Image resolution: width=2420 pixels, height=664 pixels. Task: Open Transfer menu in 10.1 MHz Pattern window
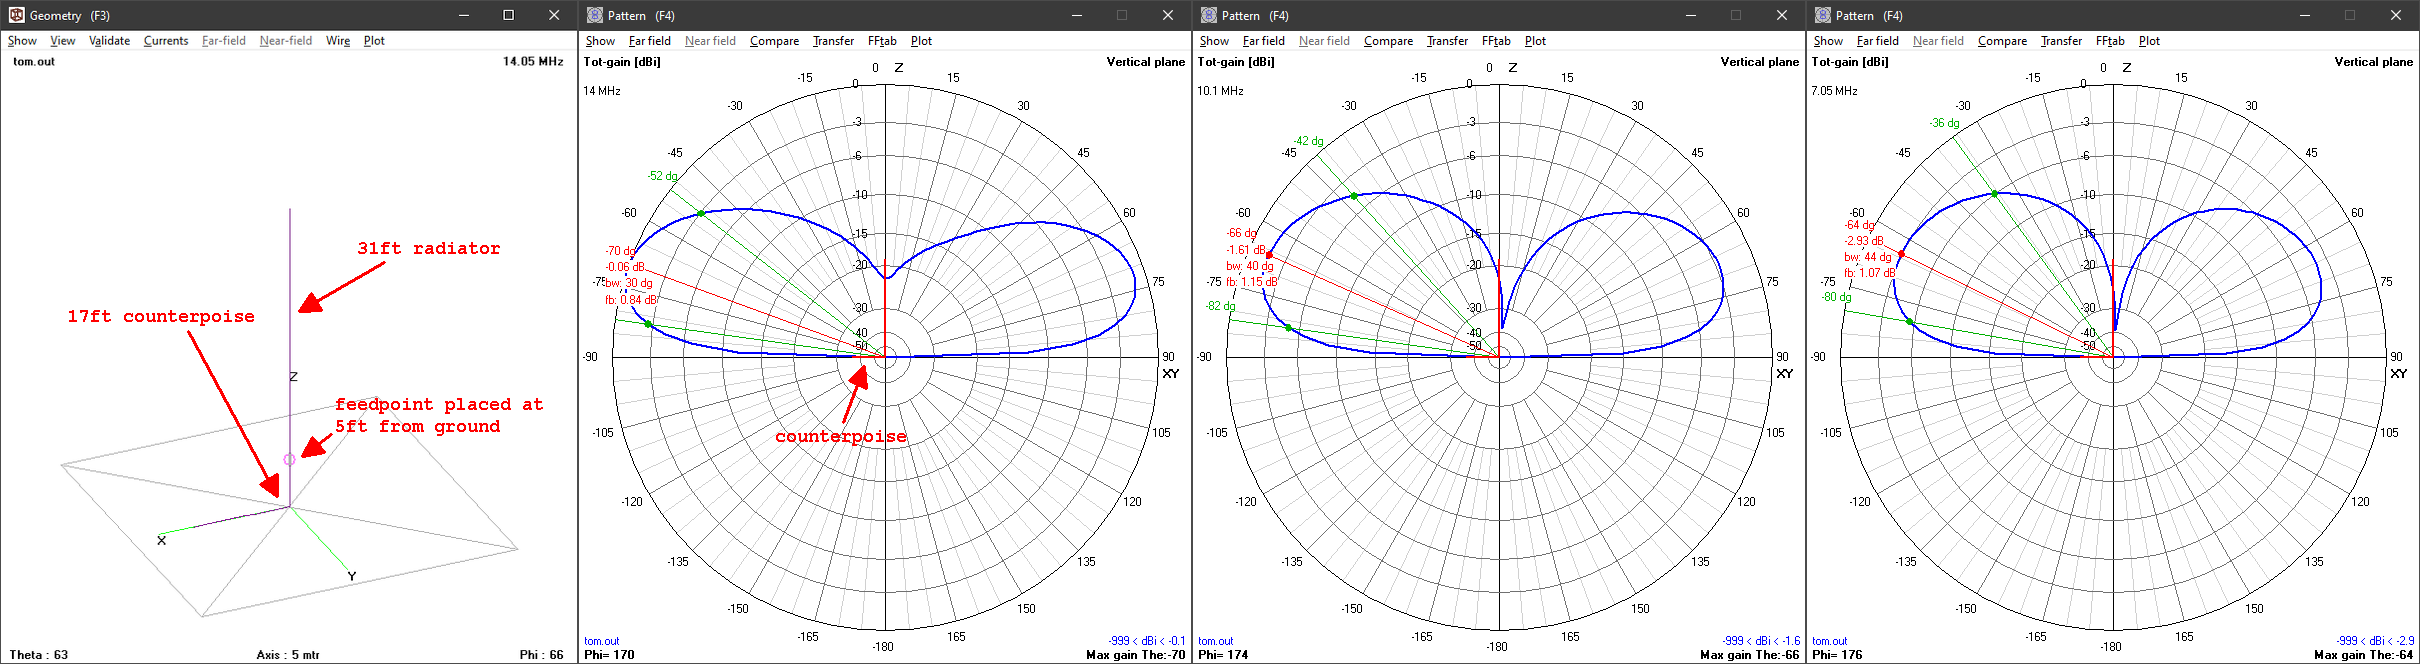[x=1447, y=41]
